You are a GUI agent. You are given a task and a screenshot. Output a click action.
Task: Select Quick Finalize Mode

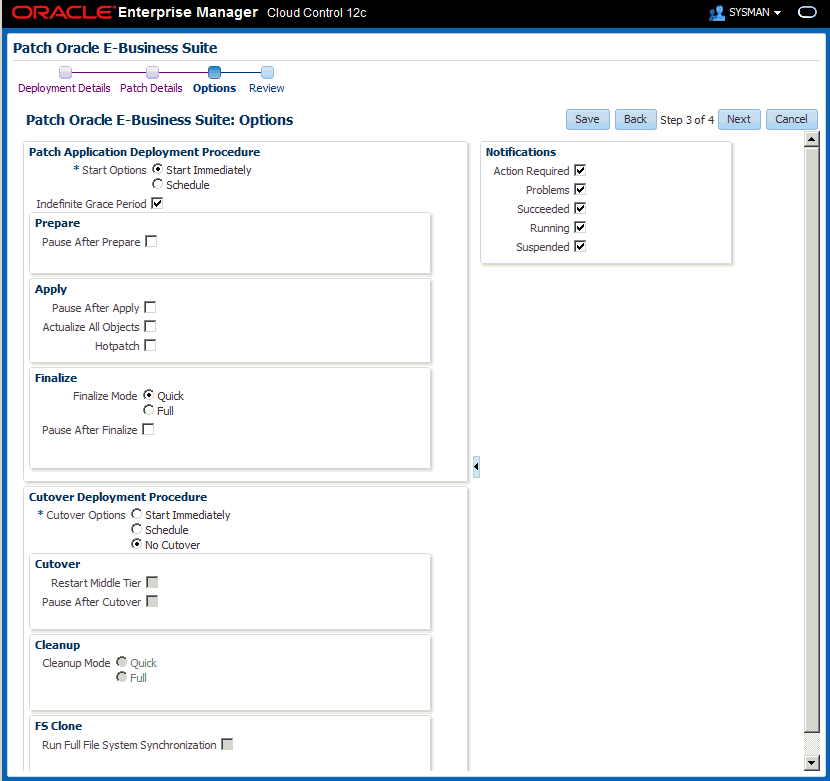pos(149,395)
